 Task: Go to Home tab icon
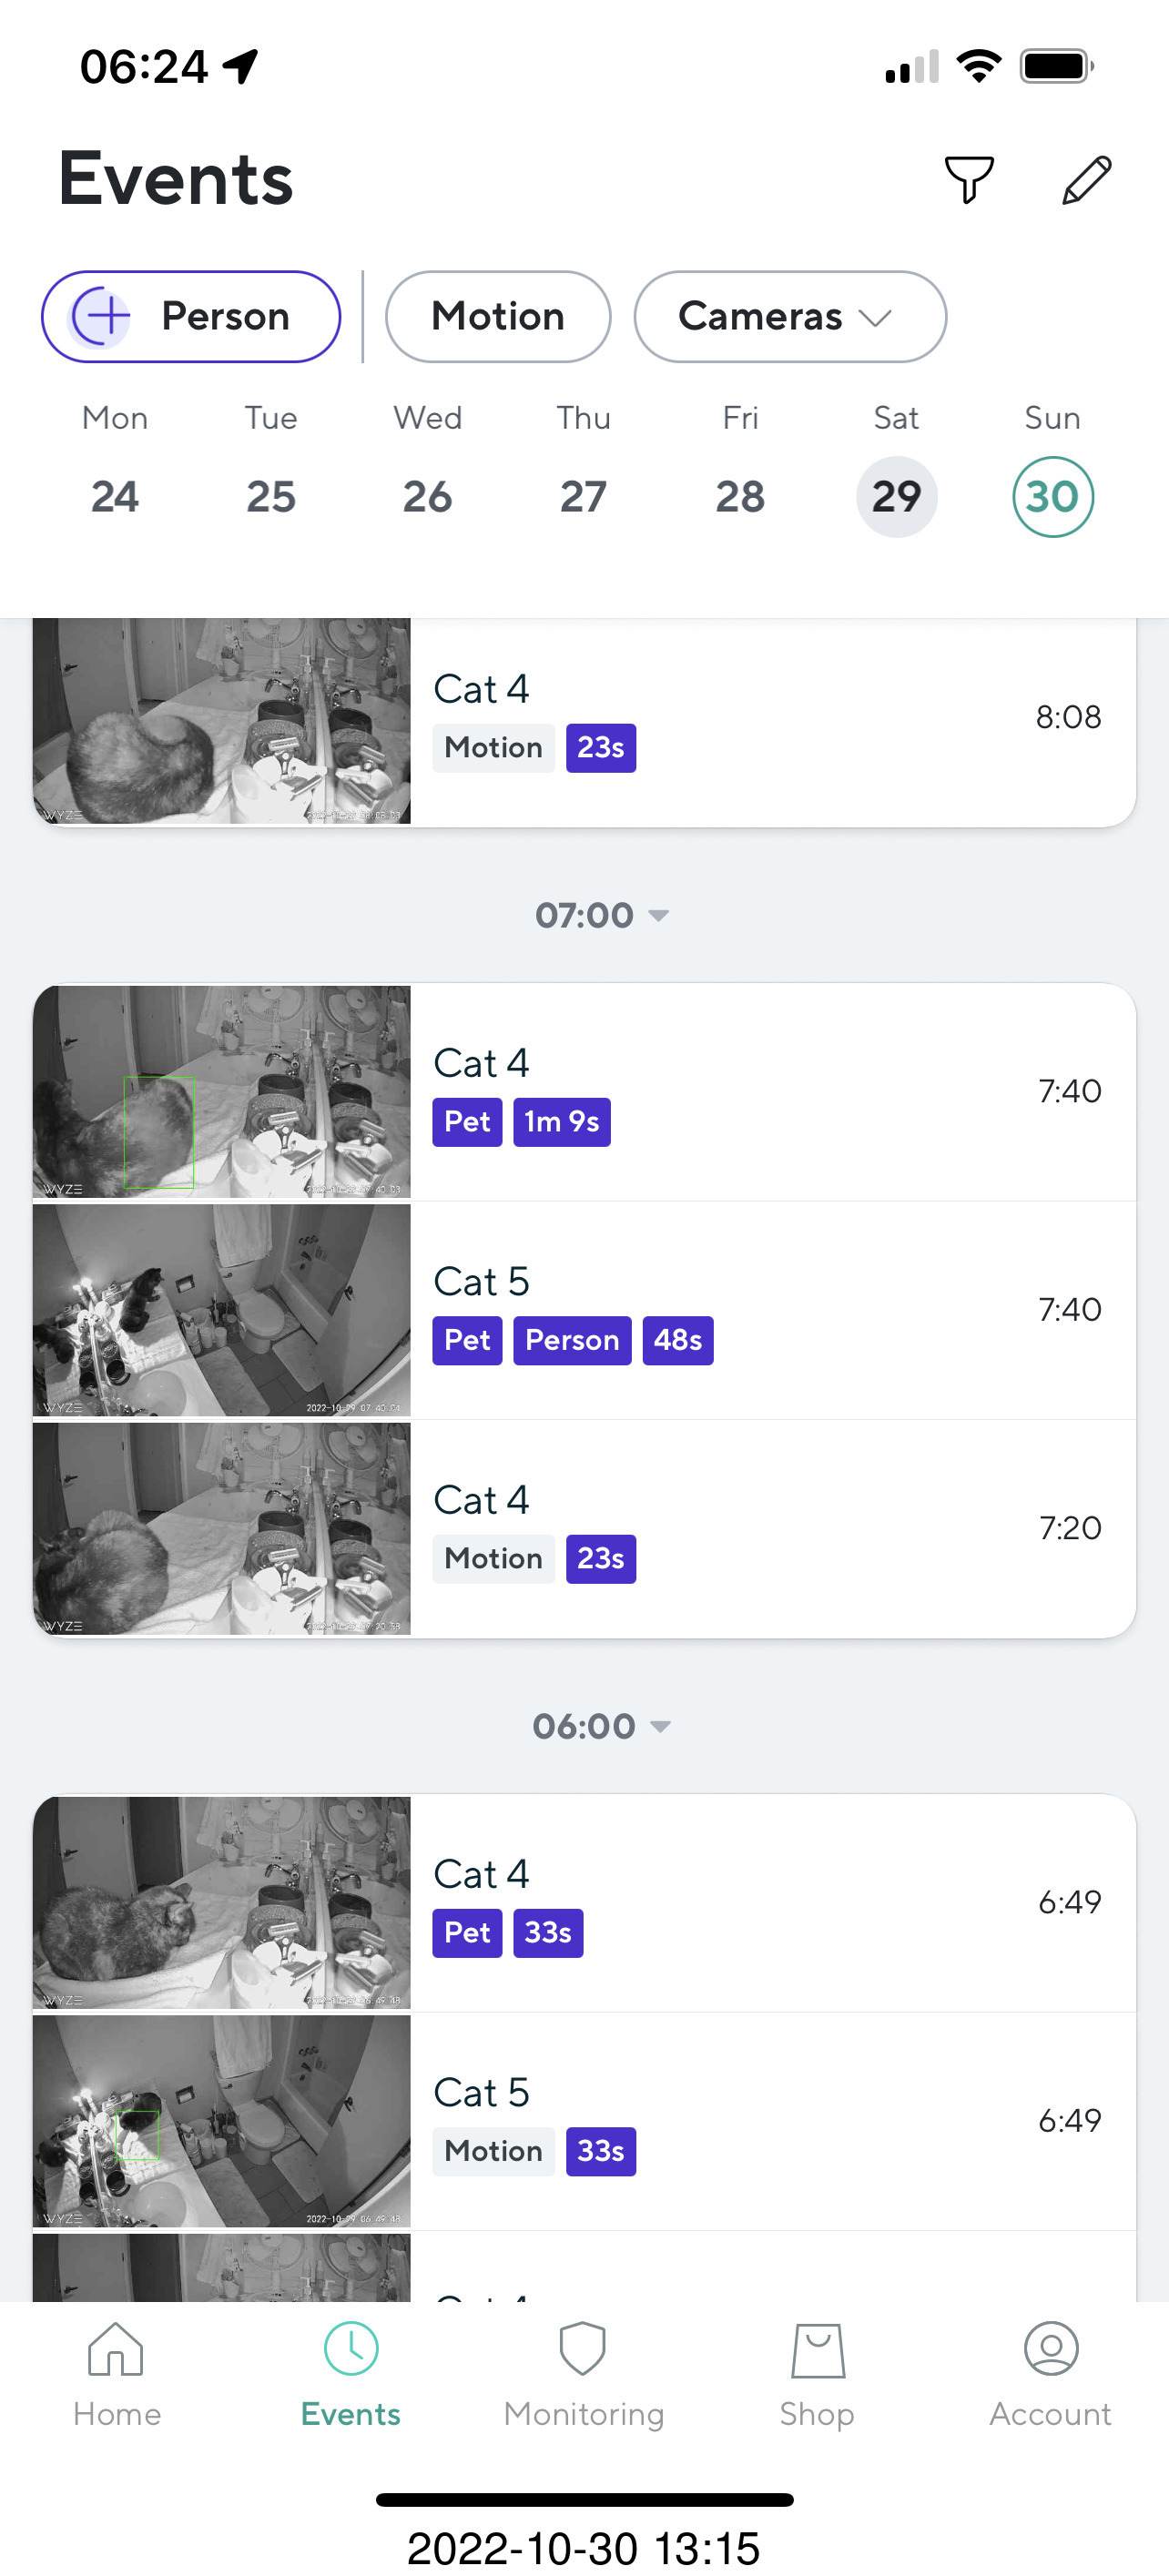pos(116,2350)
